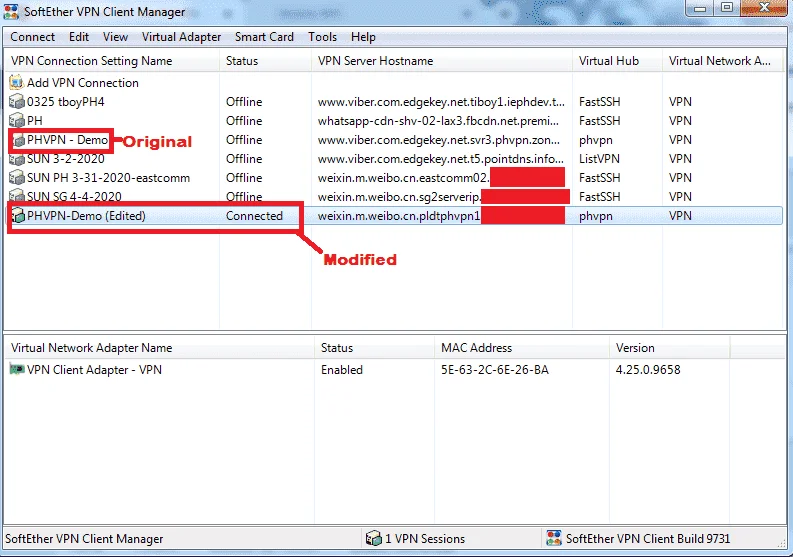Select the 'PHVPN - Demo' connection name
This screenshot has width=793, height=557.
(x=67, y=140)
